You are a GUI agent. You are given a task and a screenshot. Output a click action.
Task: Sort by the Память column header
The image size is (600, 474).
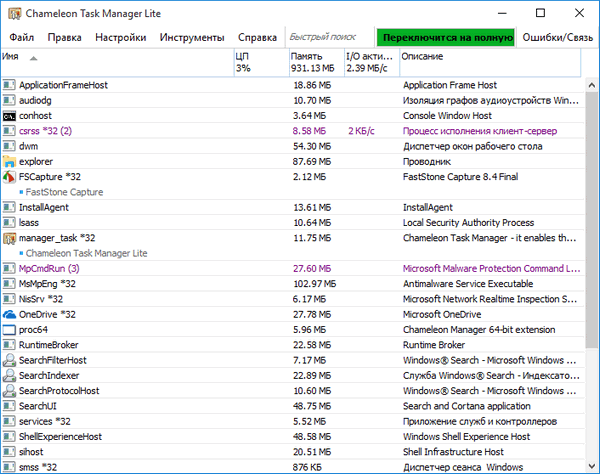click(317, 62)
